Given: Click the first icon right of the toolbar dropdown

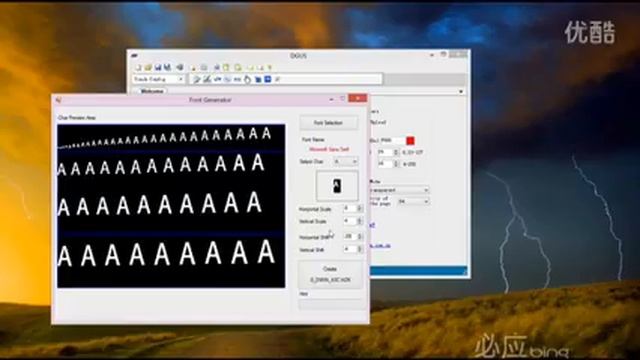Looking at the screenshot, I should click(x=197, y=79).
